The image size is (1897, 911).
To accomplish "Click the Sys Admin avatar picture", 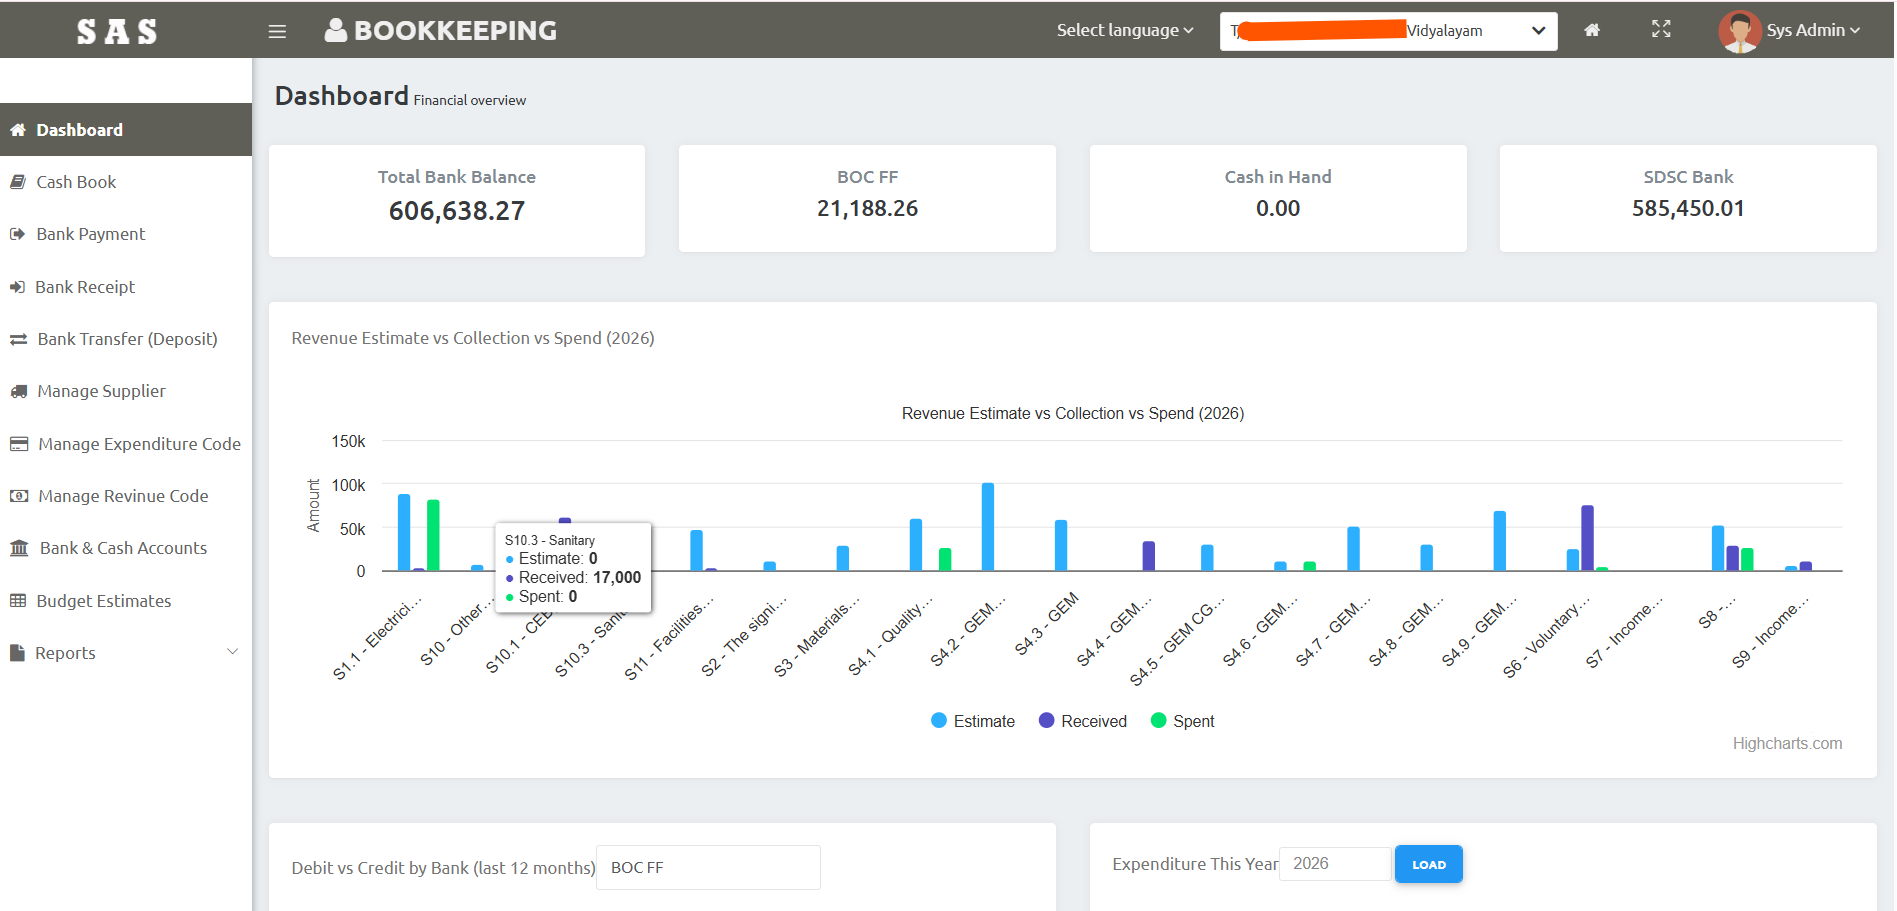I will 1739,31.
